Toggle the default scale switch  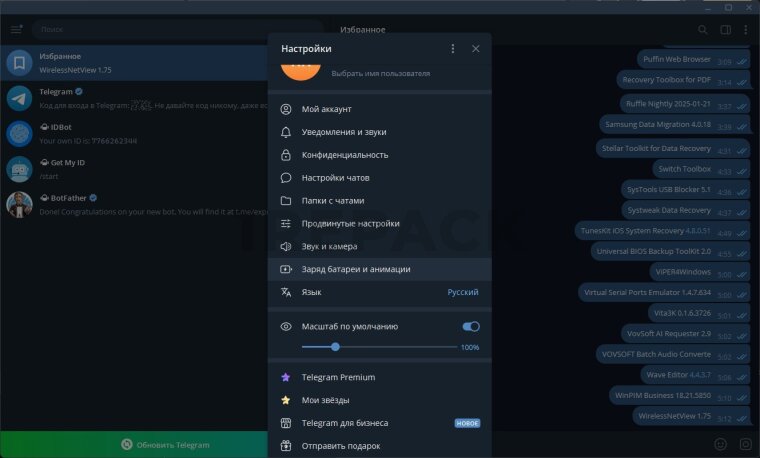click(x=471, y=326)
